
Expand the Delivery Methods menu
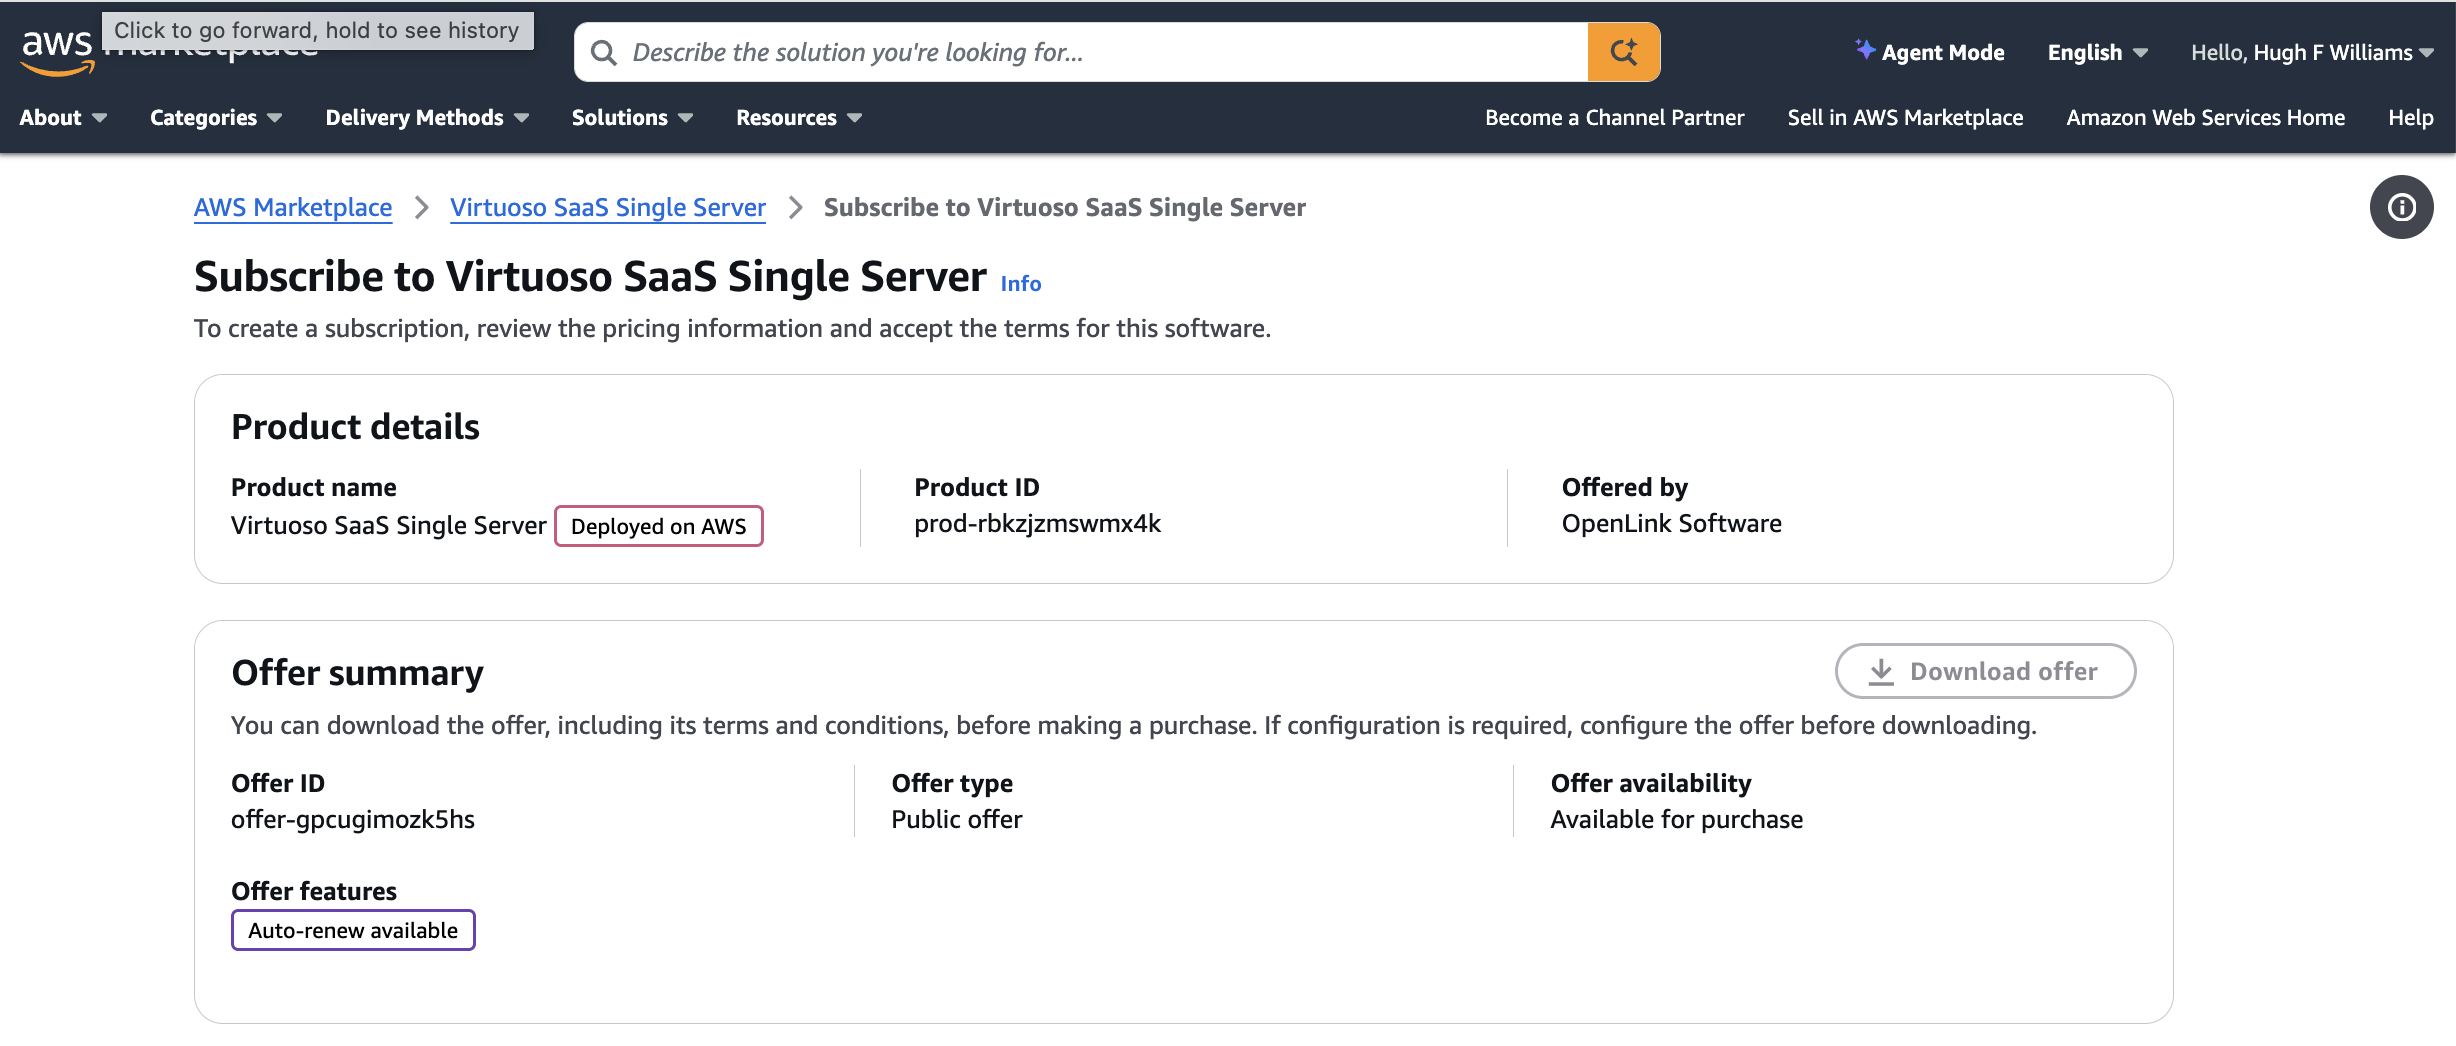pyautogui.click(x=427, y=117)
